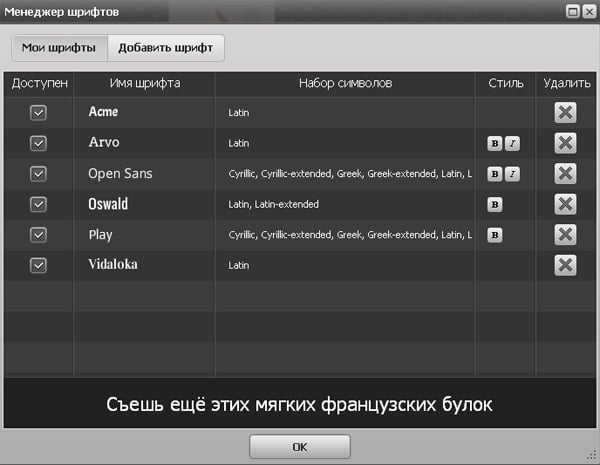The image size is (600, 465).
Task: Open the Мои шрифты tab
Action: click(59, 48)
